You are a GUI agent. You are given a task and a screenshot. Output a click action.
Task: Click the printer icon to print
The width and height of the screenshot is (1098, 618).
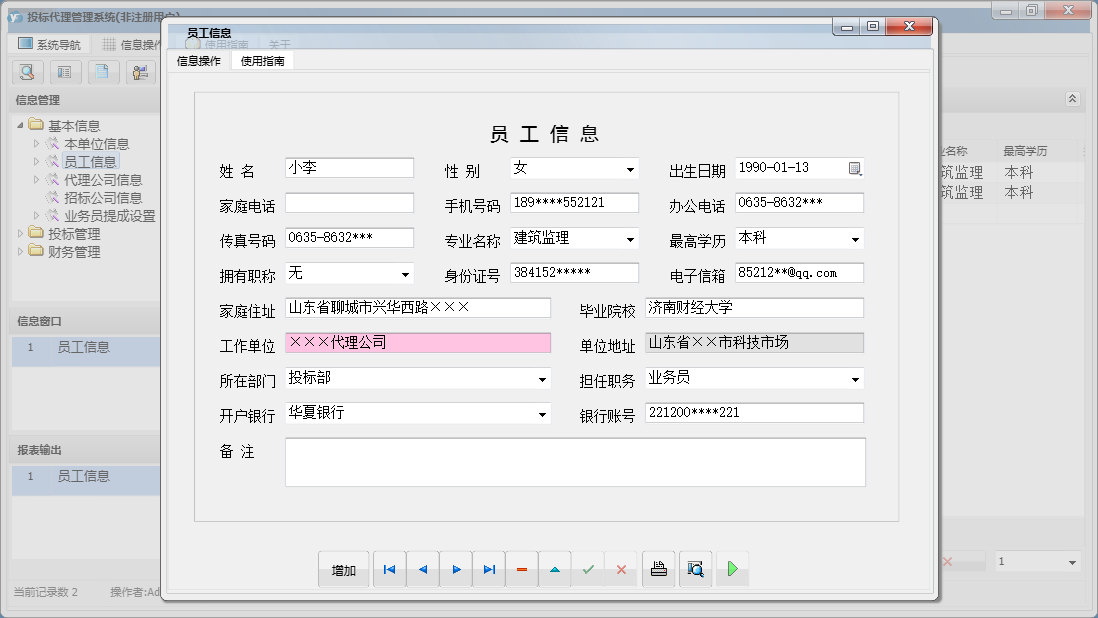(x=659, y=570)
